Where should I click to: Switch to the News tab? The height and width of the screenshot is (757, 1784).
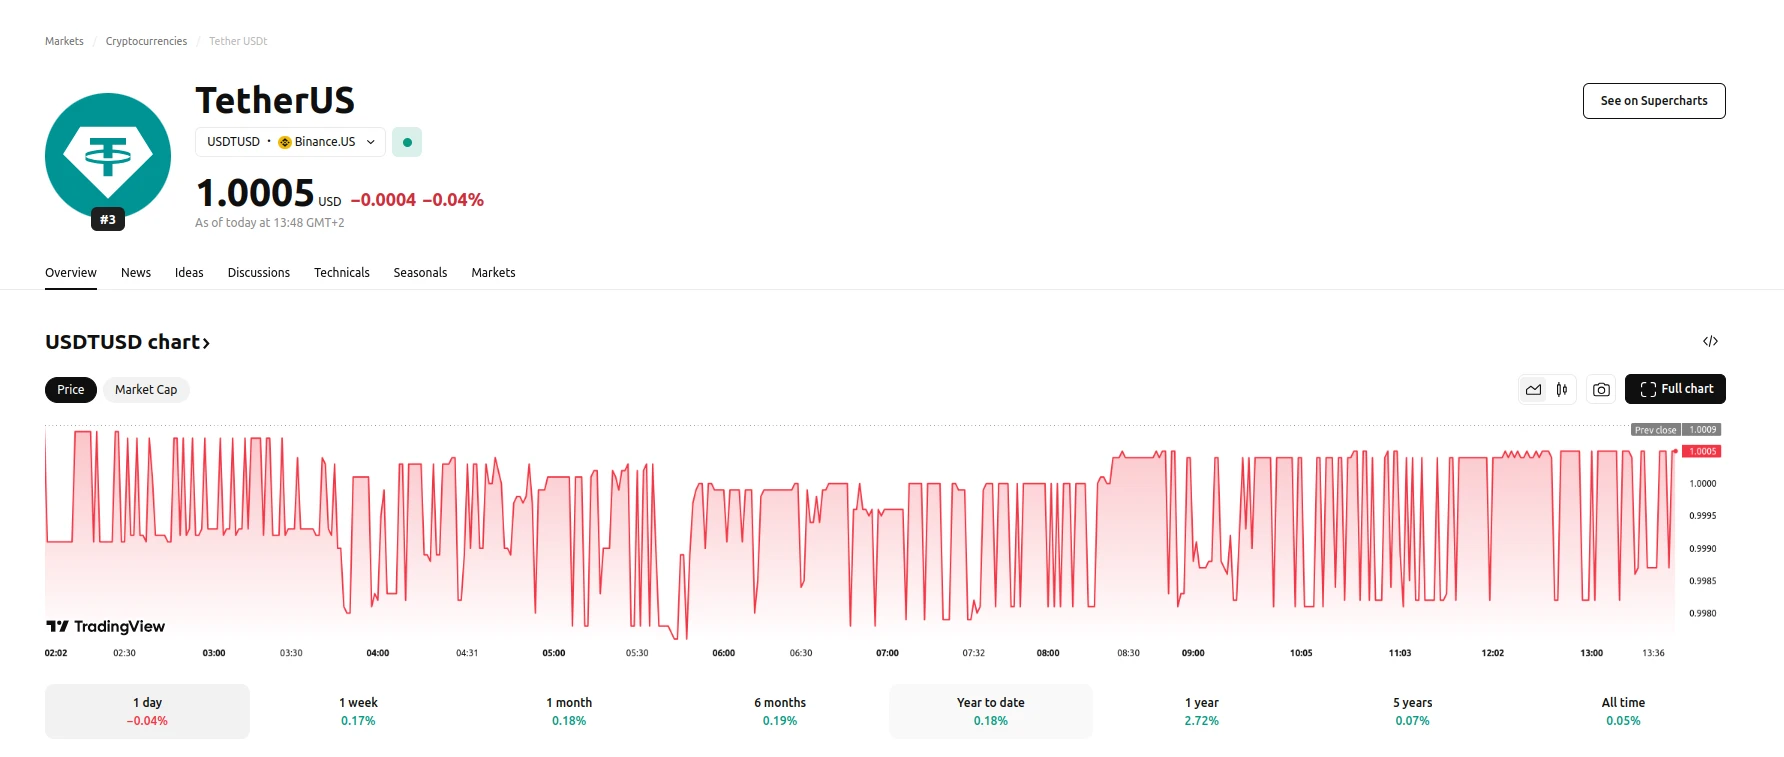136,273
